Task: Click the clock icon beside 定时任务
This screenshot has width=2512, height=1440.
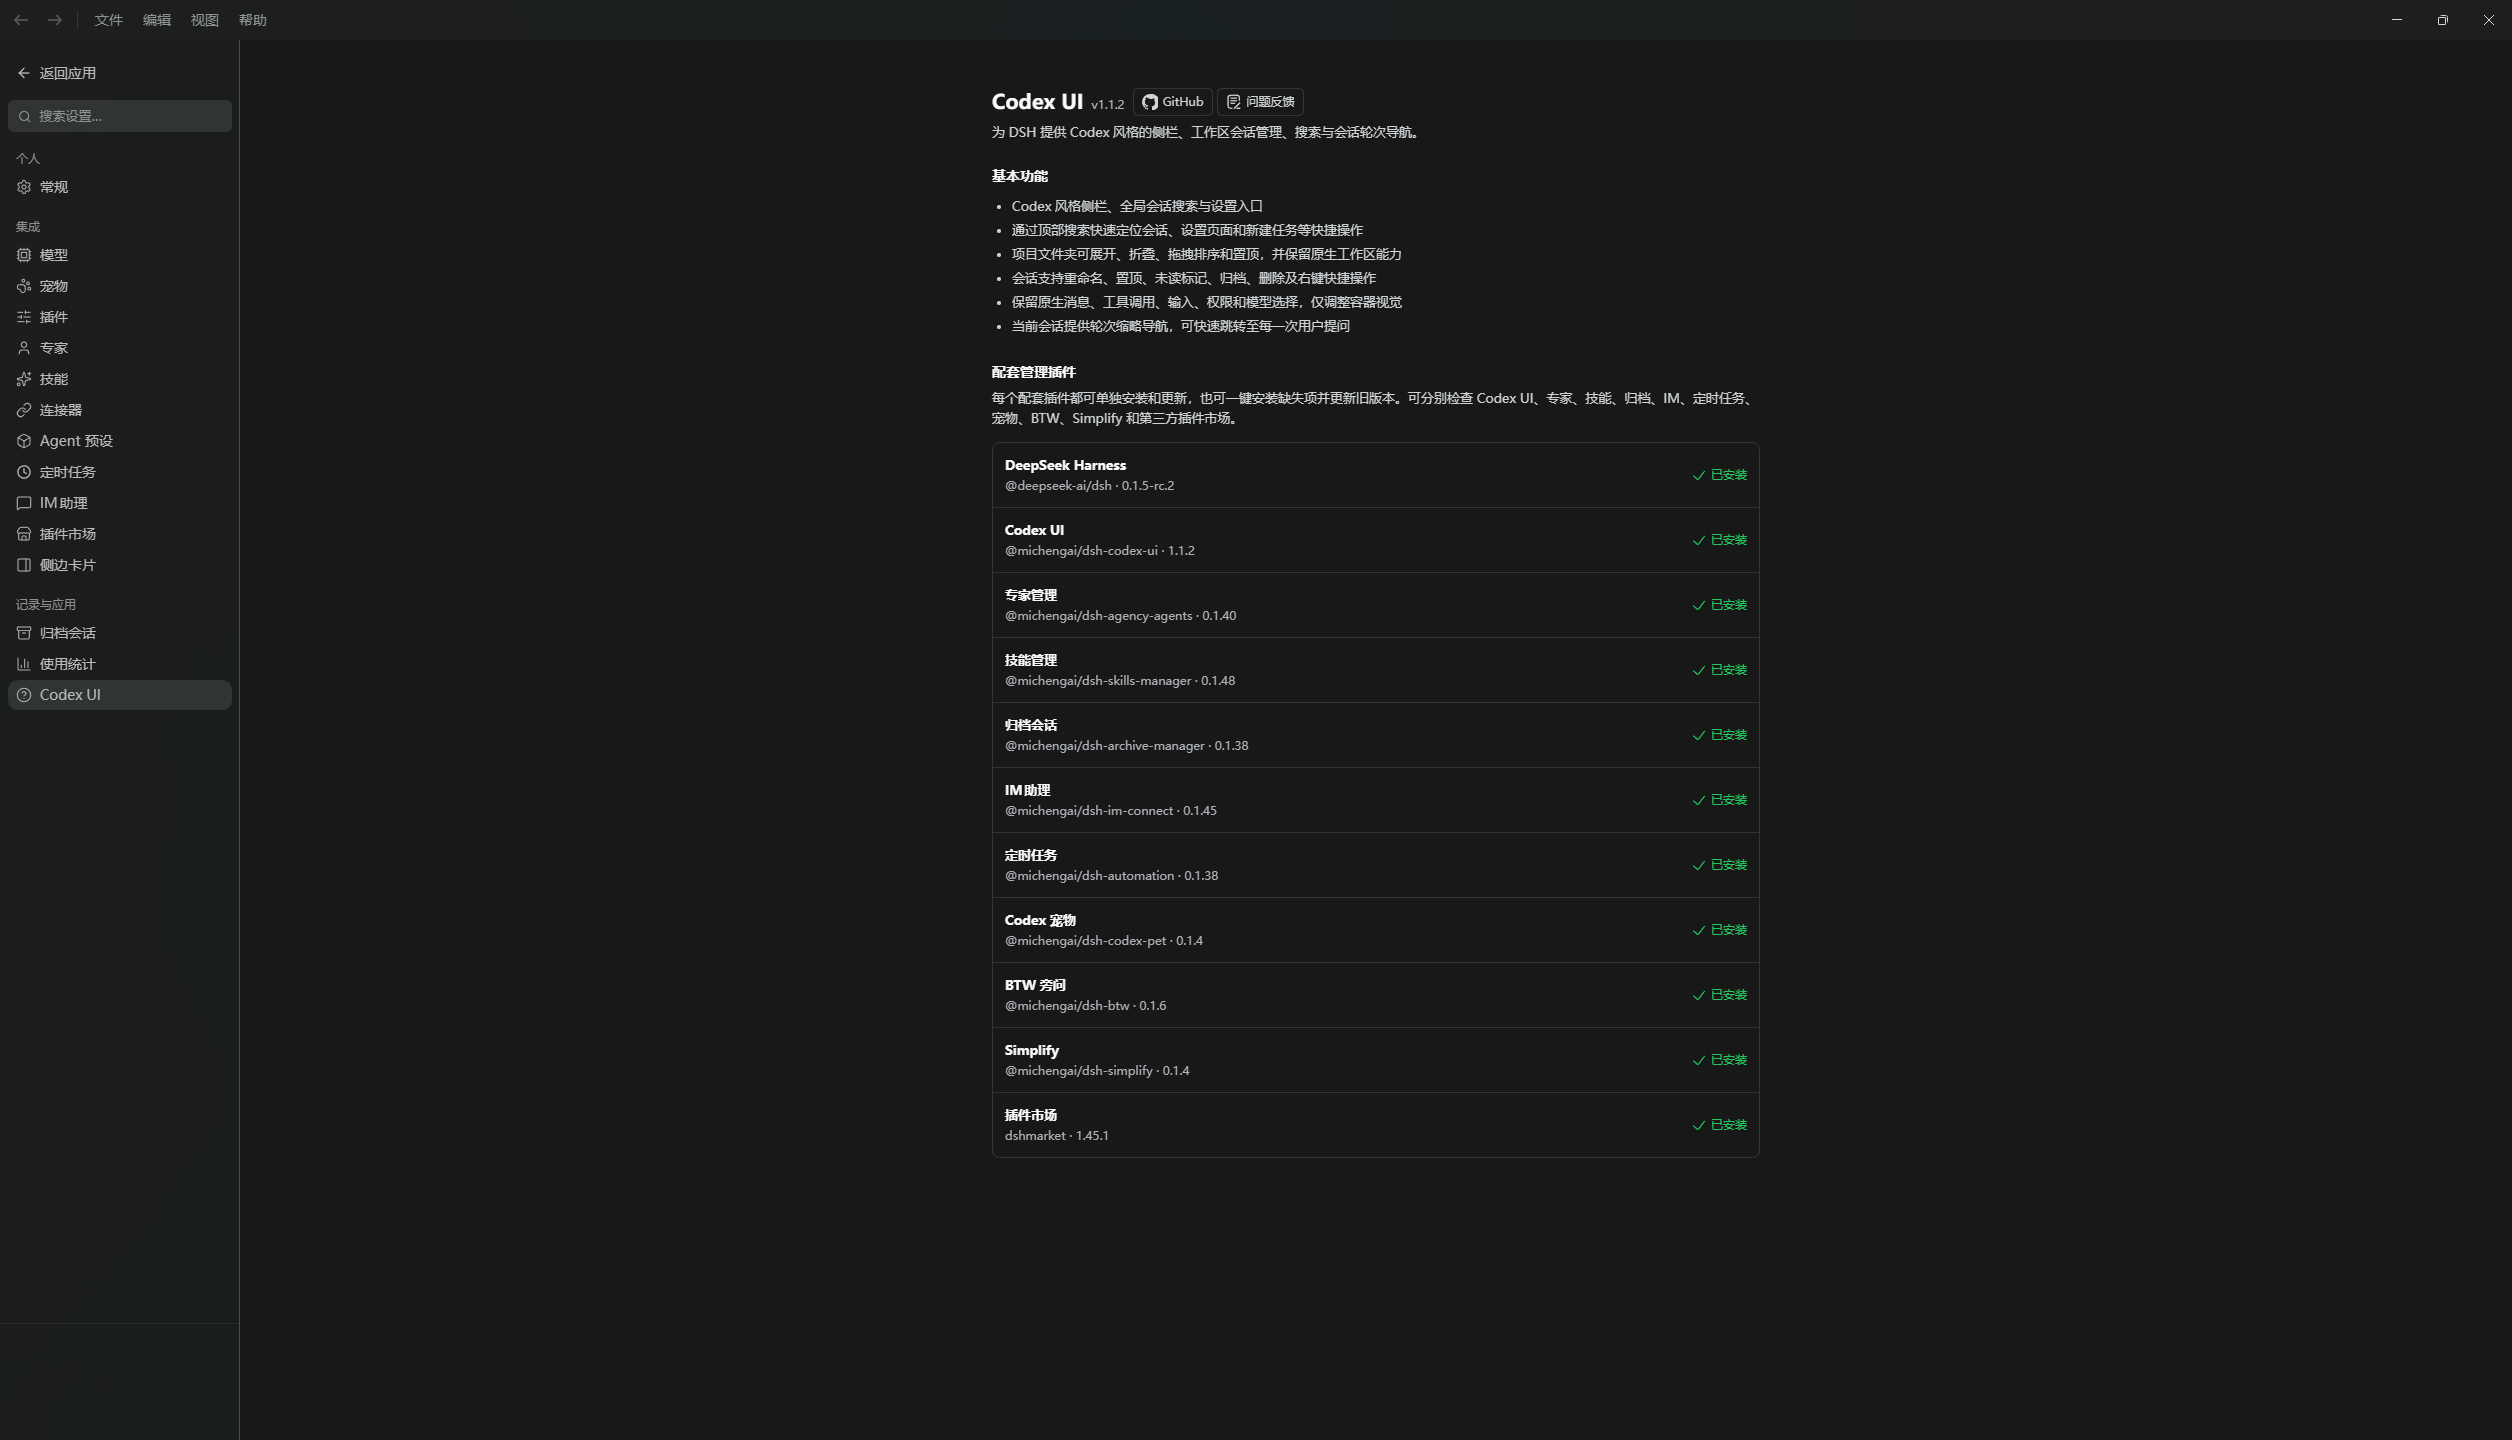Action: [24, 472]
